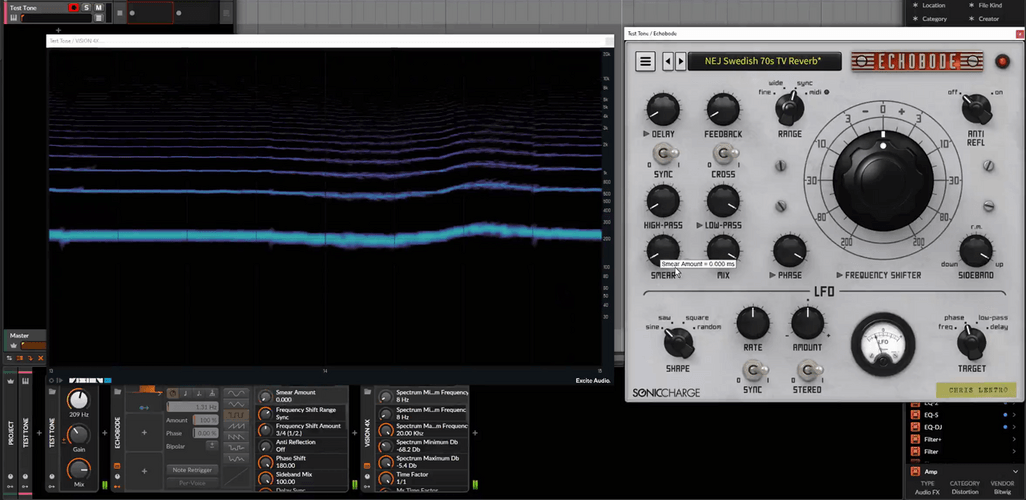Click the Sonic Charge logo

click(666, 393)
